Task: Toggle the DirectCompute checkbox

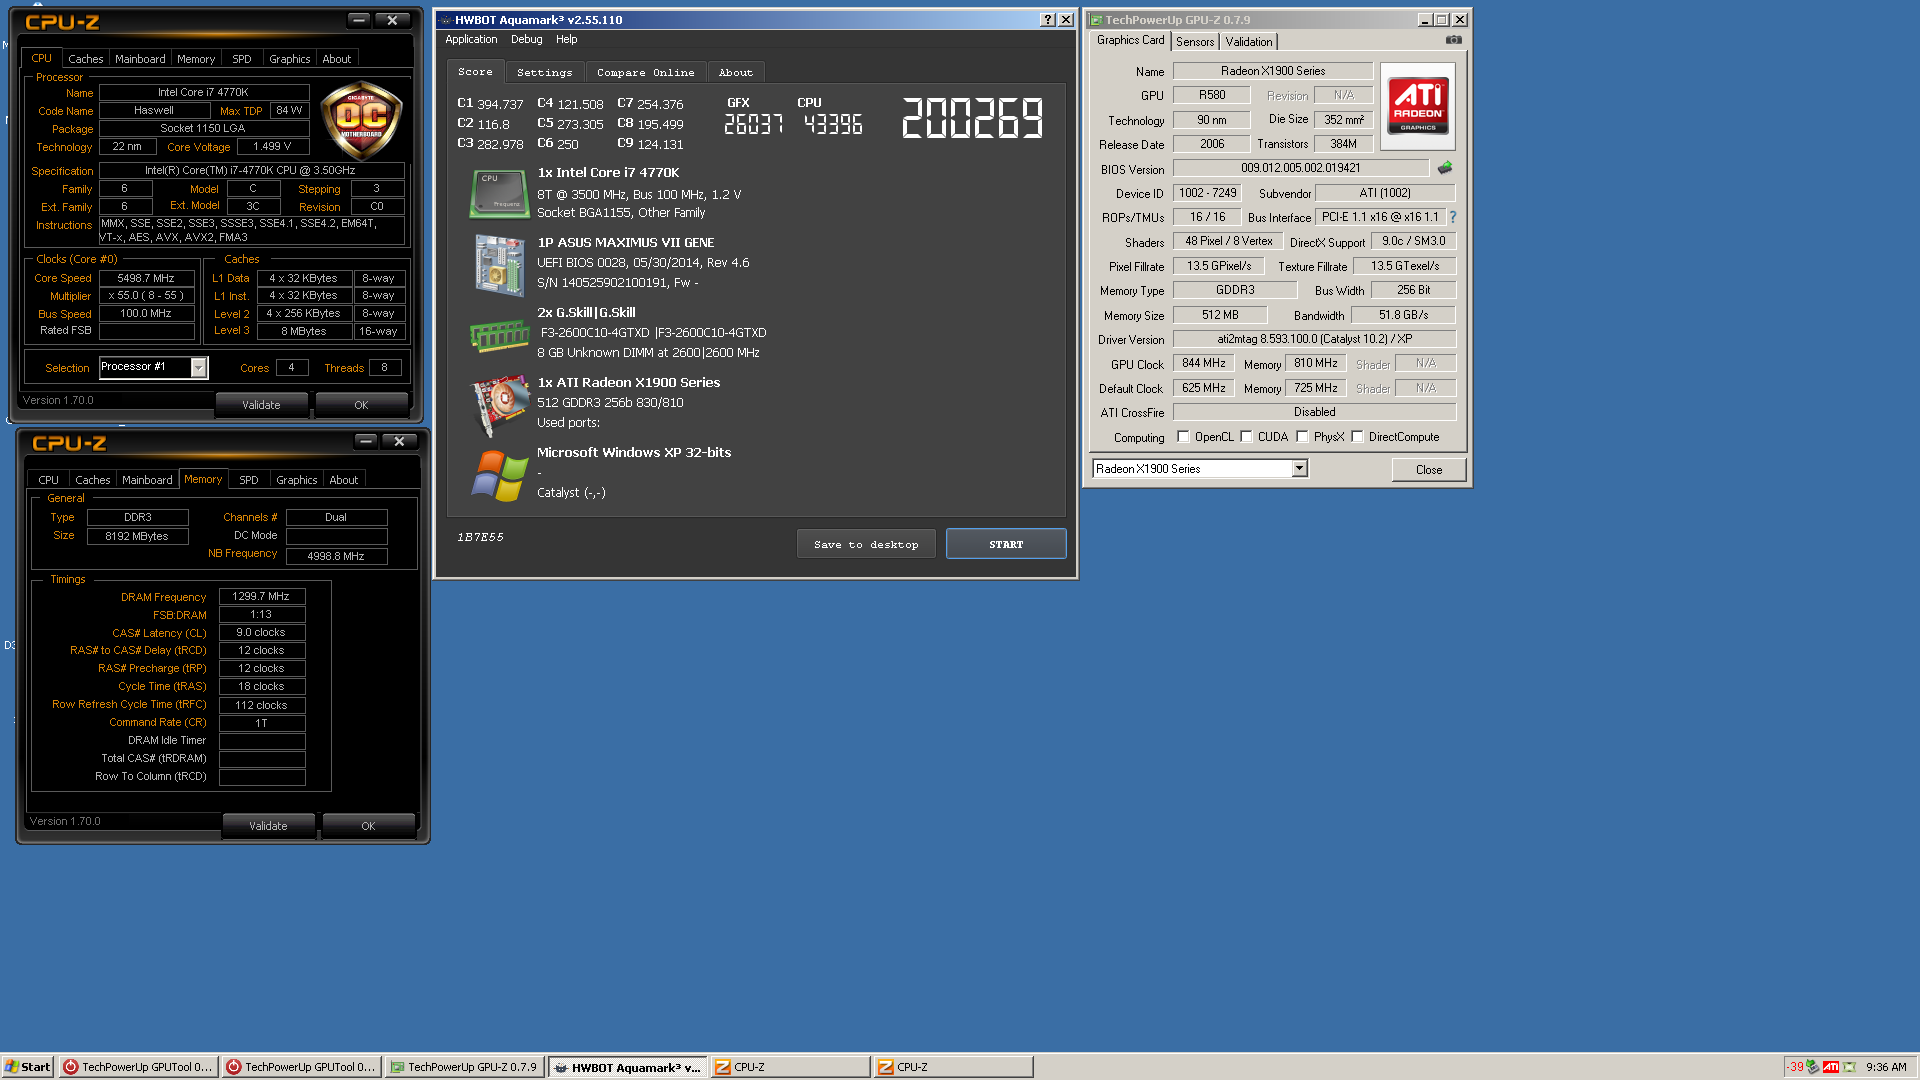Action: pyautogui.click(x=1358, y=437)
